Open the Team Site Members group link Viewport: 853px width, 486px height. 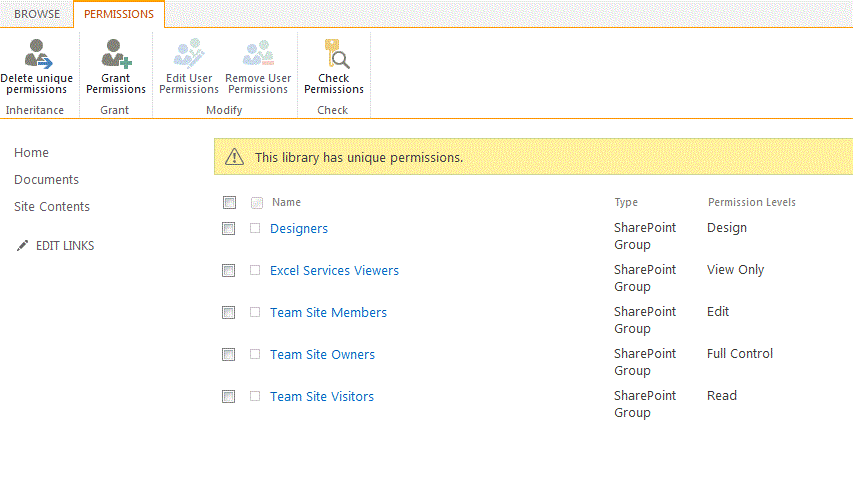[328, 312]
